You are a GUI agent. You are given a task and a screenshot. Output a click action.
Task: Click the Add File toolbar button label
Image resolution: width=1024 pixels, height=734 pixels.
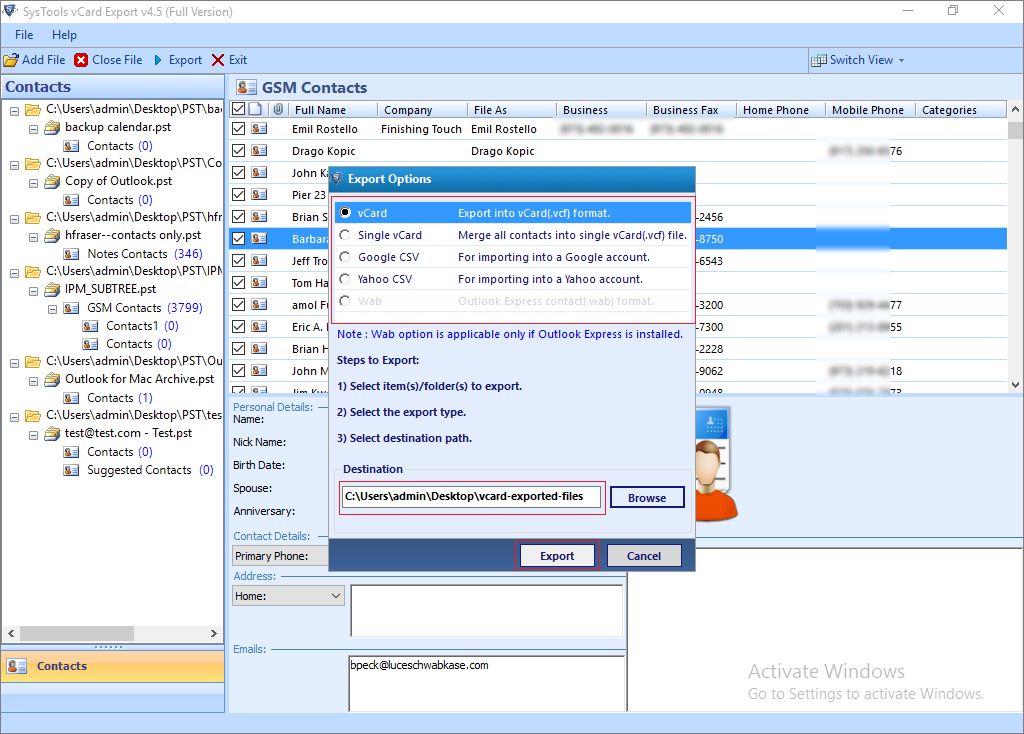(x=44, y=60)
